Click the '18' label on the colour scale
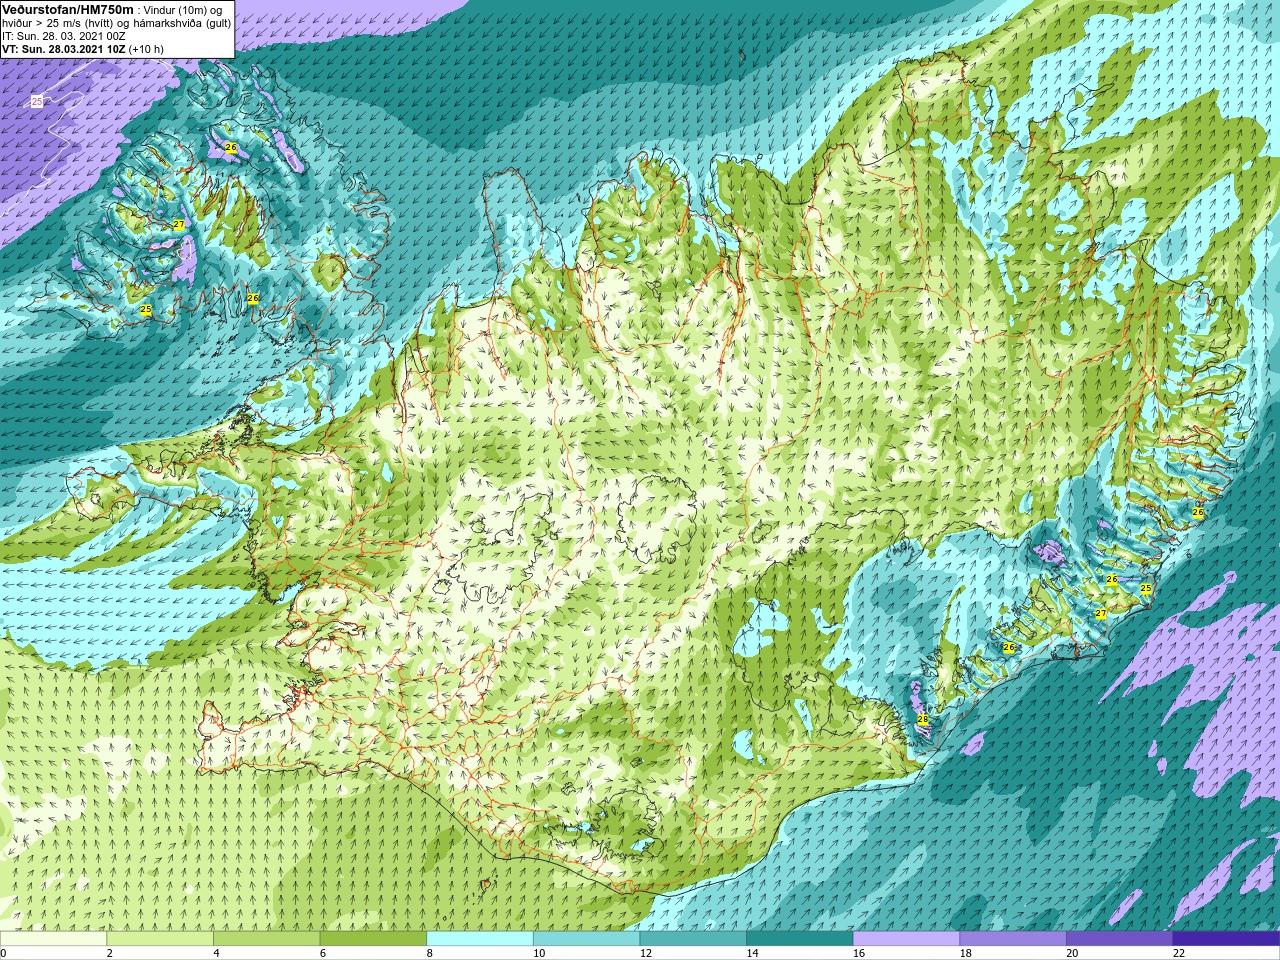Viewport: 1280px width, 960px height. tap(966, 953)
